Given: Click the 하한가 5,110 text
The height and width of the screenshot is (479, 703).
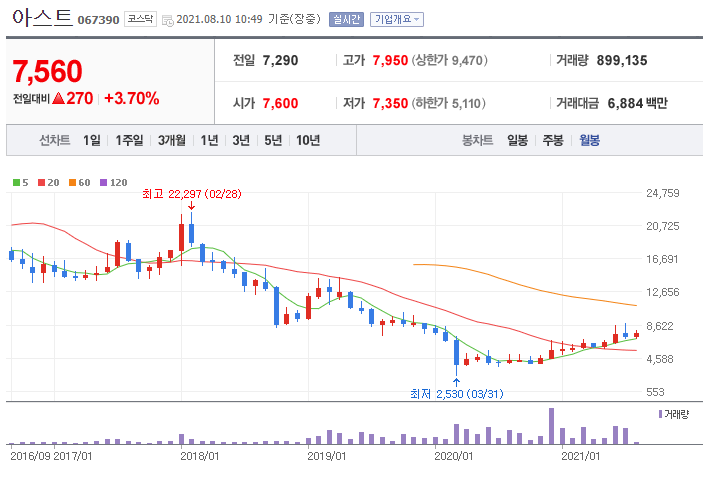Looking at the screenshot, I should [x=448, y=103].
